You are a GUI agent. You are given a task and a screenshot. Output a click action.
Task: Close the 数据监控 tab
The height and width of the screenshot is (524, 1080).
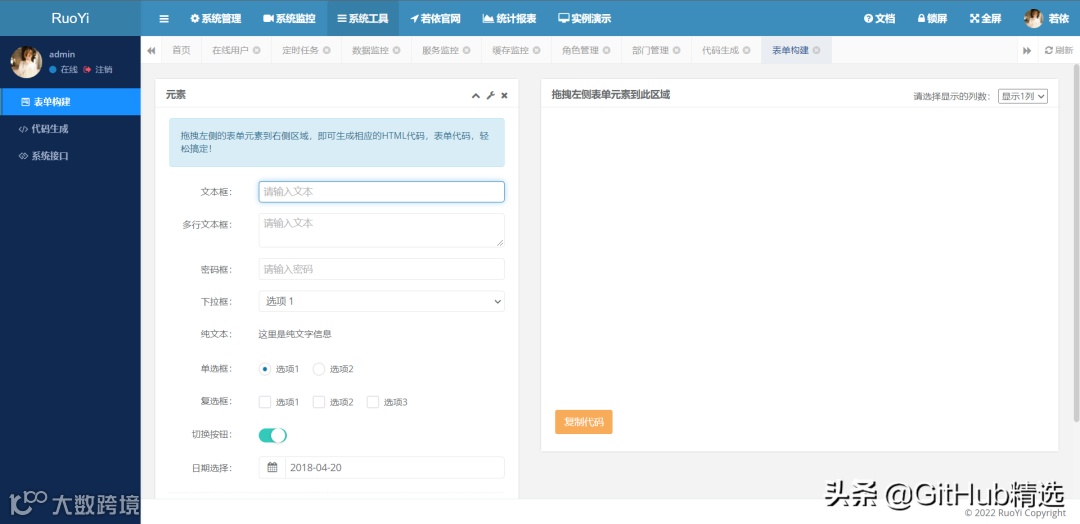coord(397,50)
